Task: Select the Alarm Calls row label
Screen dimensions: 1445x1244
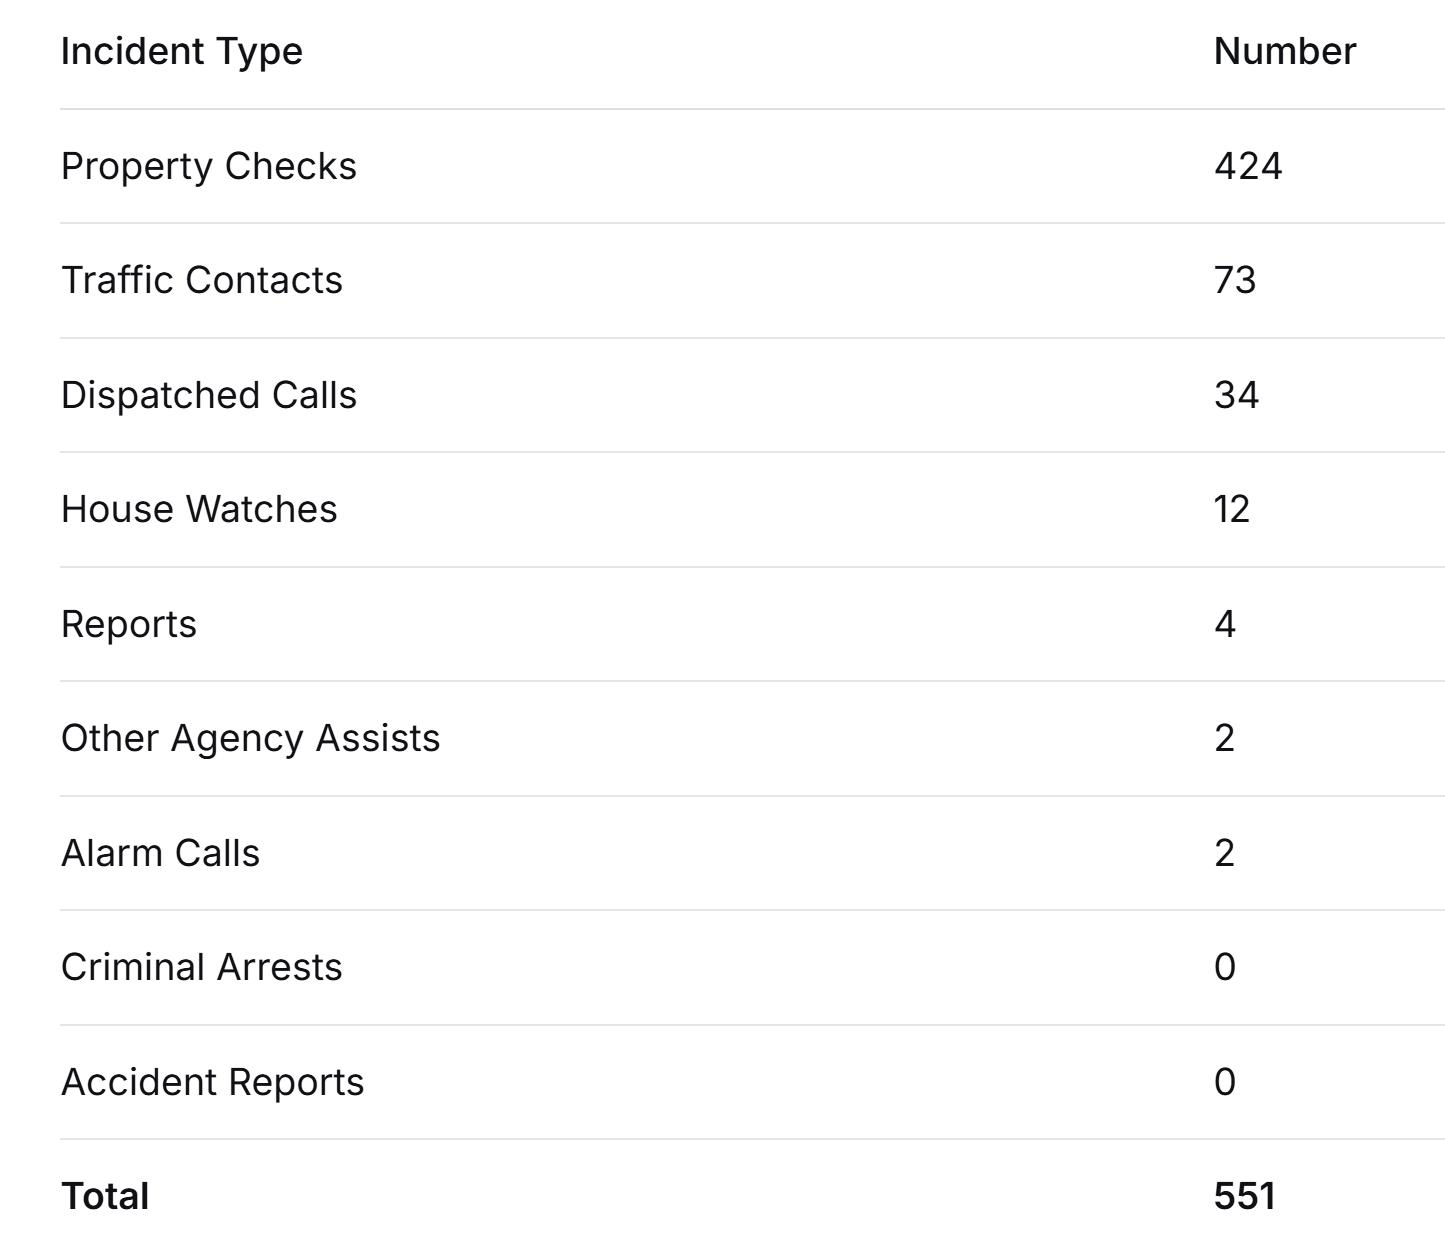Action: (x=160, y=854)
